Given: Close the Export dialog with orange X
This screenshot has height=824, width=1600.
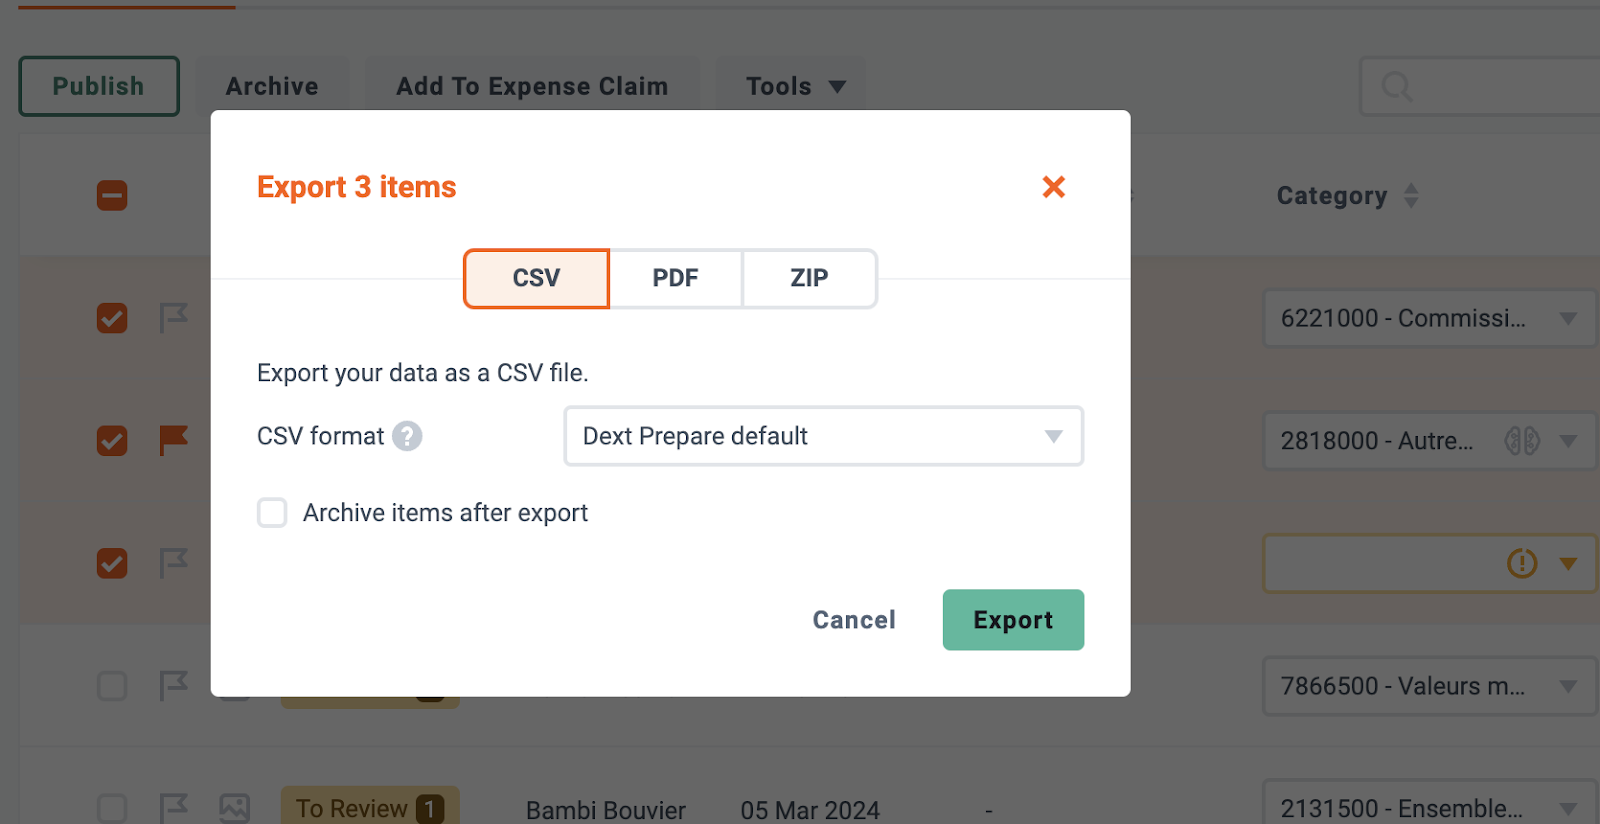Looking at the screenshot, I should tap(1053, 187).
